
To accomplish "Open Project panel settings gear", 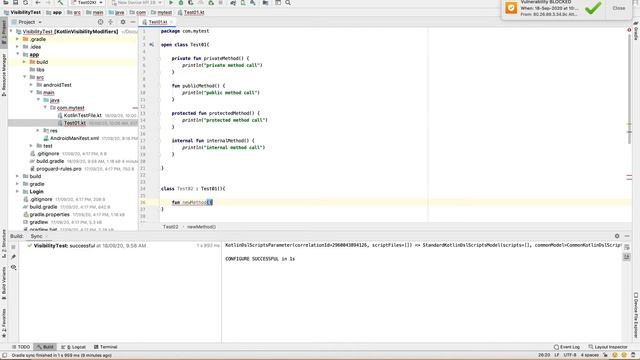I will [x=123, y=22].
